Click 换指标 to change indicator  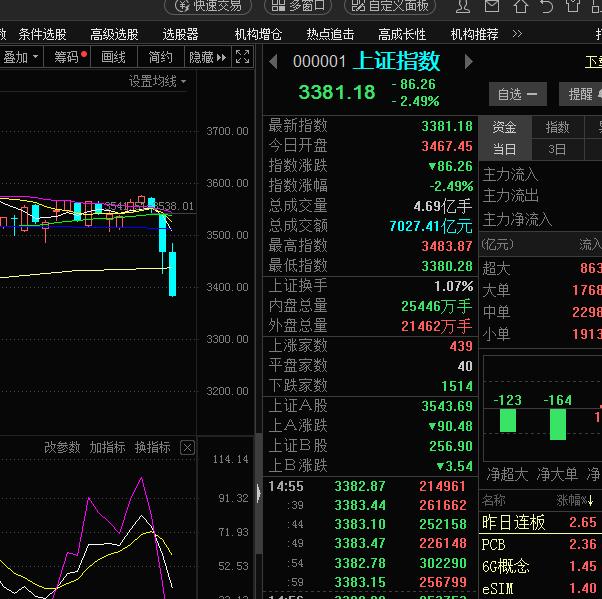click(152, 447)
